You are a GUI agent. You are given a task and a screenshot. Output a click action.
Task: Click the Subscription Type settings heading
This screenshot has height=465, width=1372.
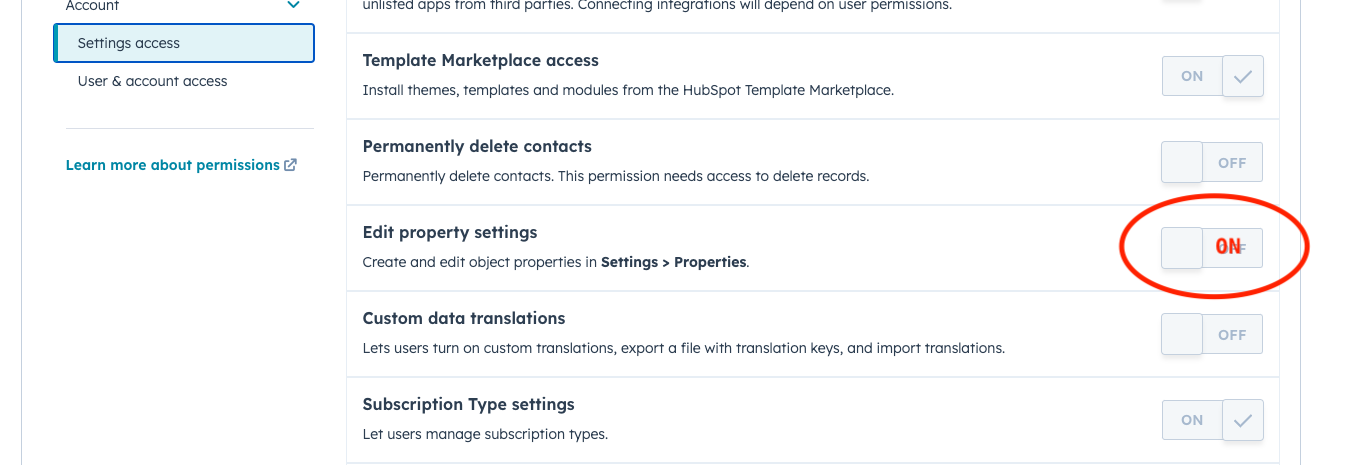(468, 405)
